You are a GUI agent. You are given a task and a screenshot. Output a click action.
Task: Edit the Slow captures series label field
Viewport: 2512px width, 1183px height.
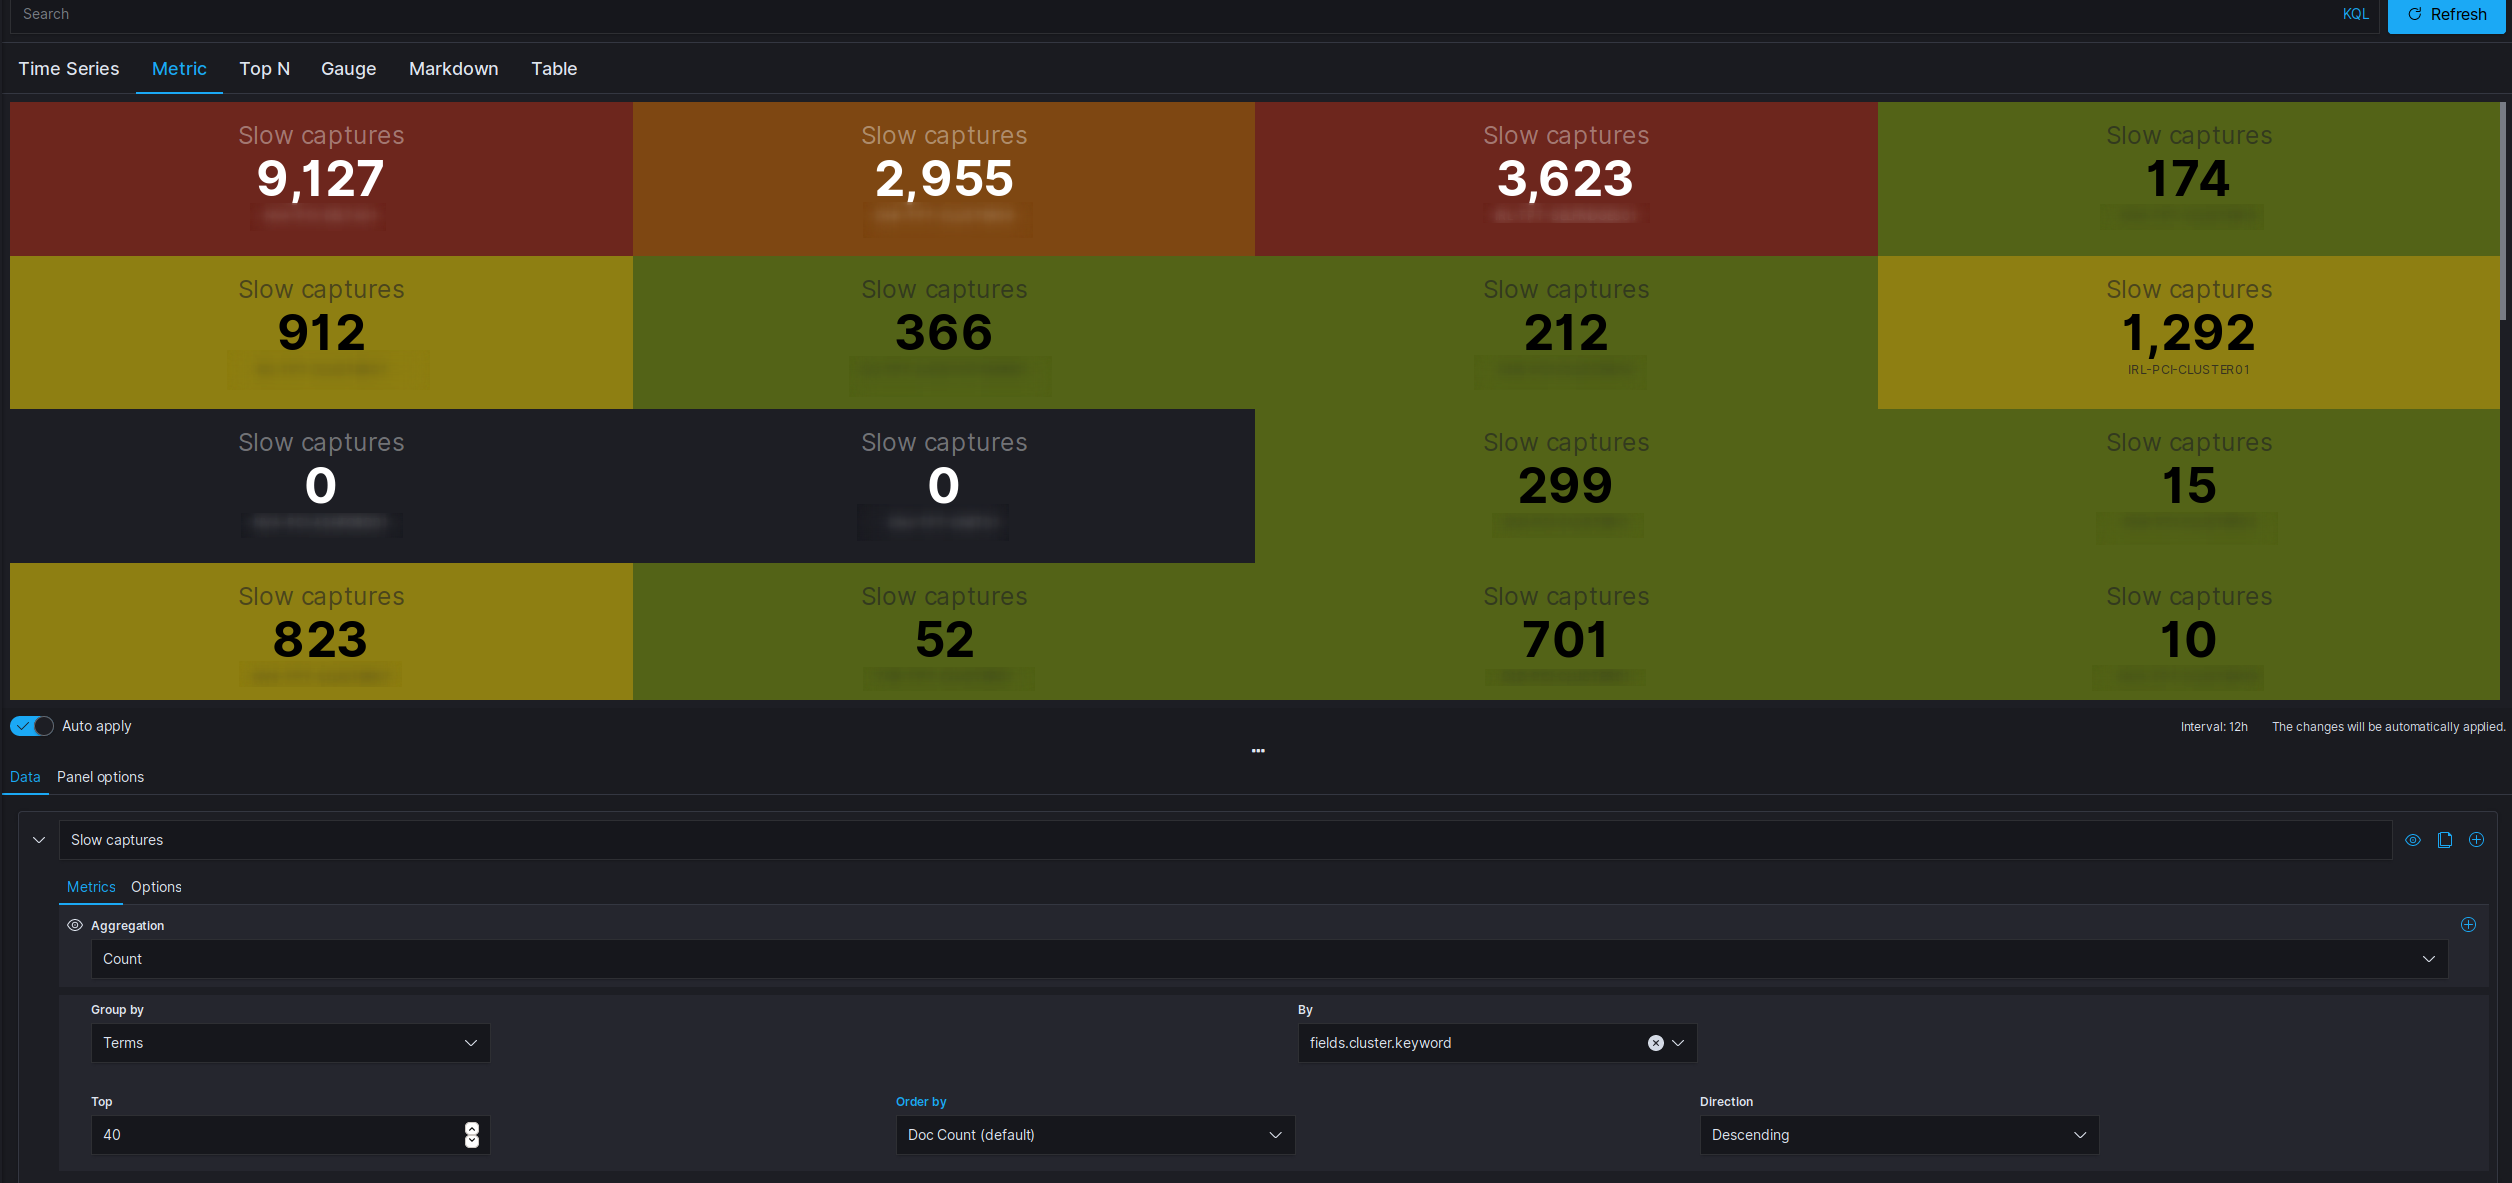(1225, 840)
